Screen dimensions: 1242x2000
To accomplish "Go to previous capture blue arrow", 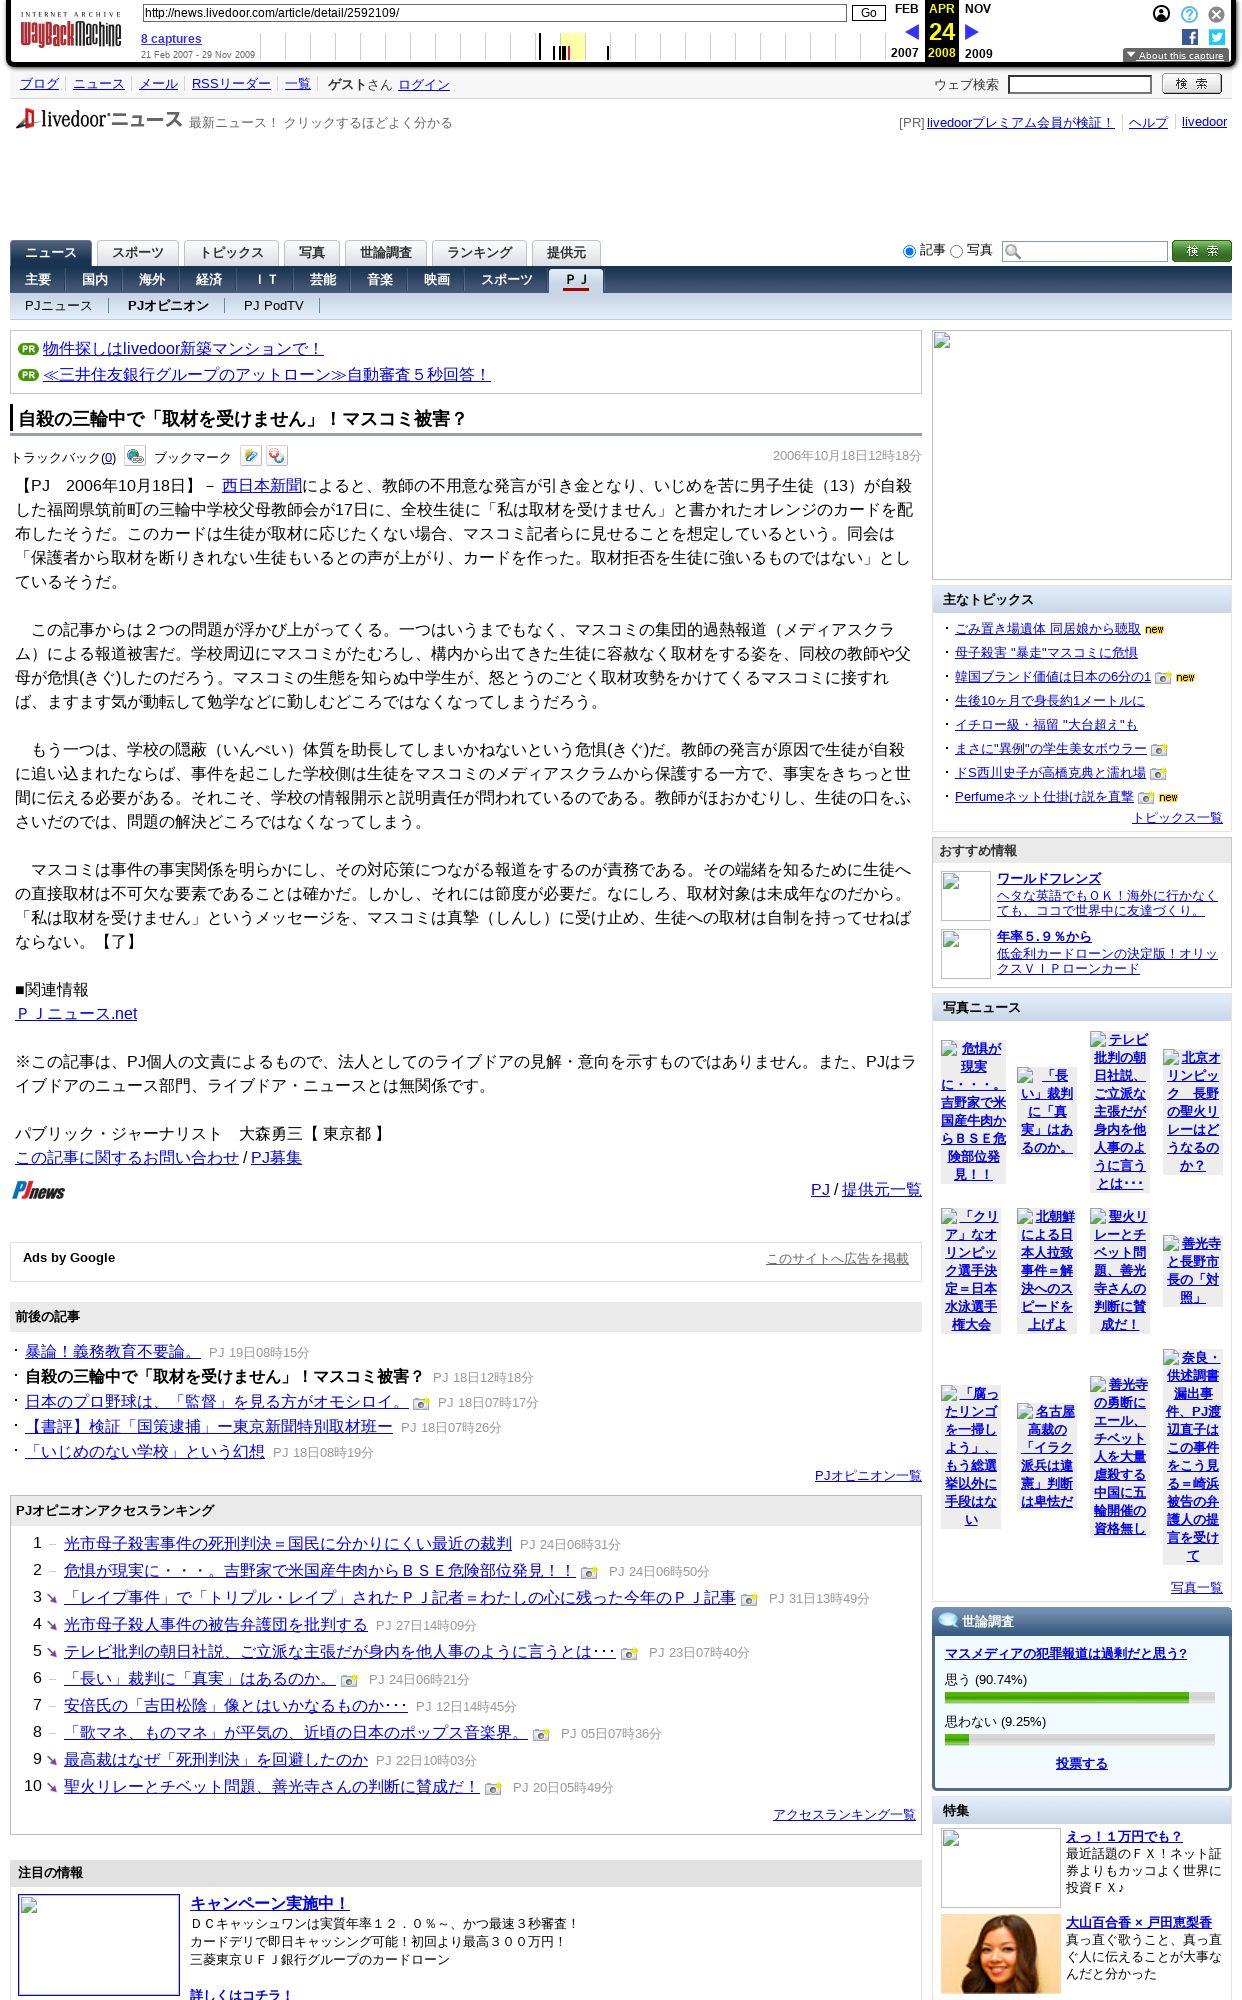I will (912, 32).
